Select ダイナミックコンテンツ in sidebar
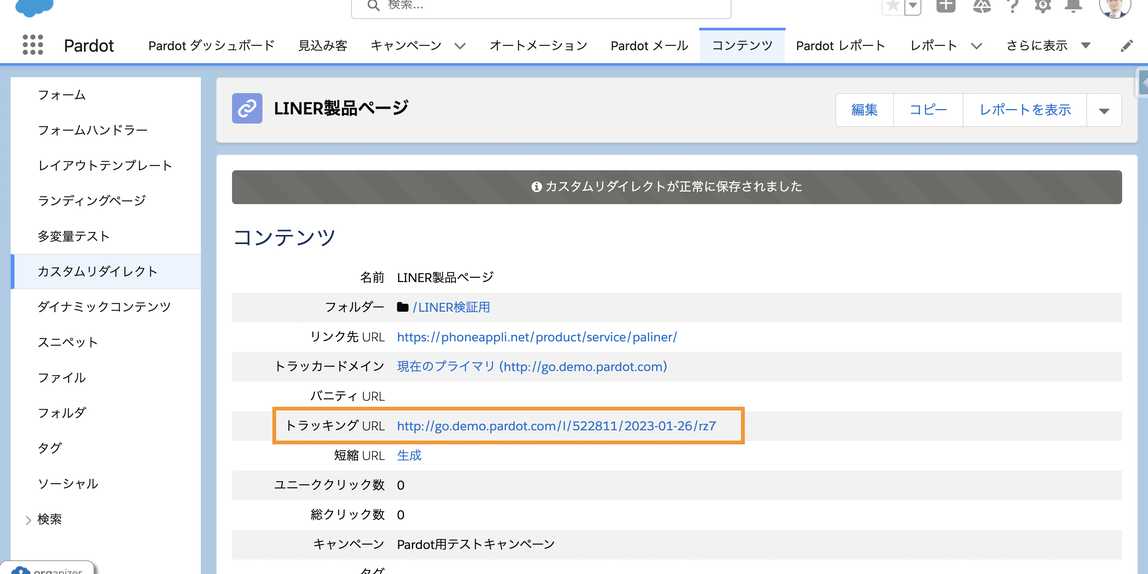The image size is (1148, 574). [x=105, y=307]
